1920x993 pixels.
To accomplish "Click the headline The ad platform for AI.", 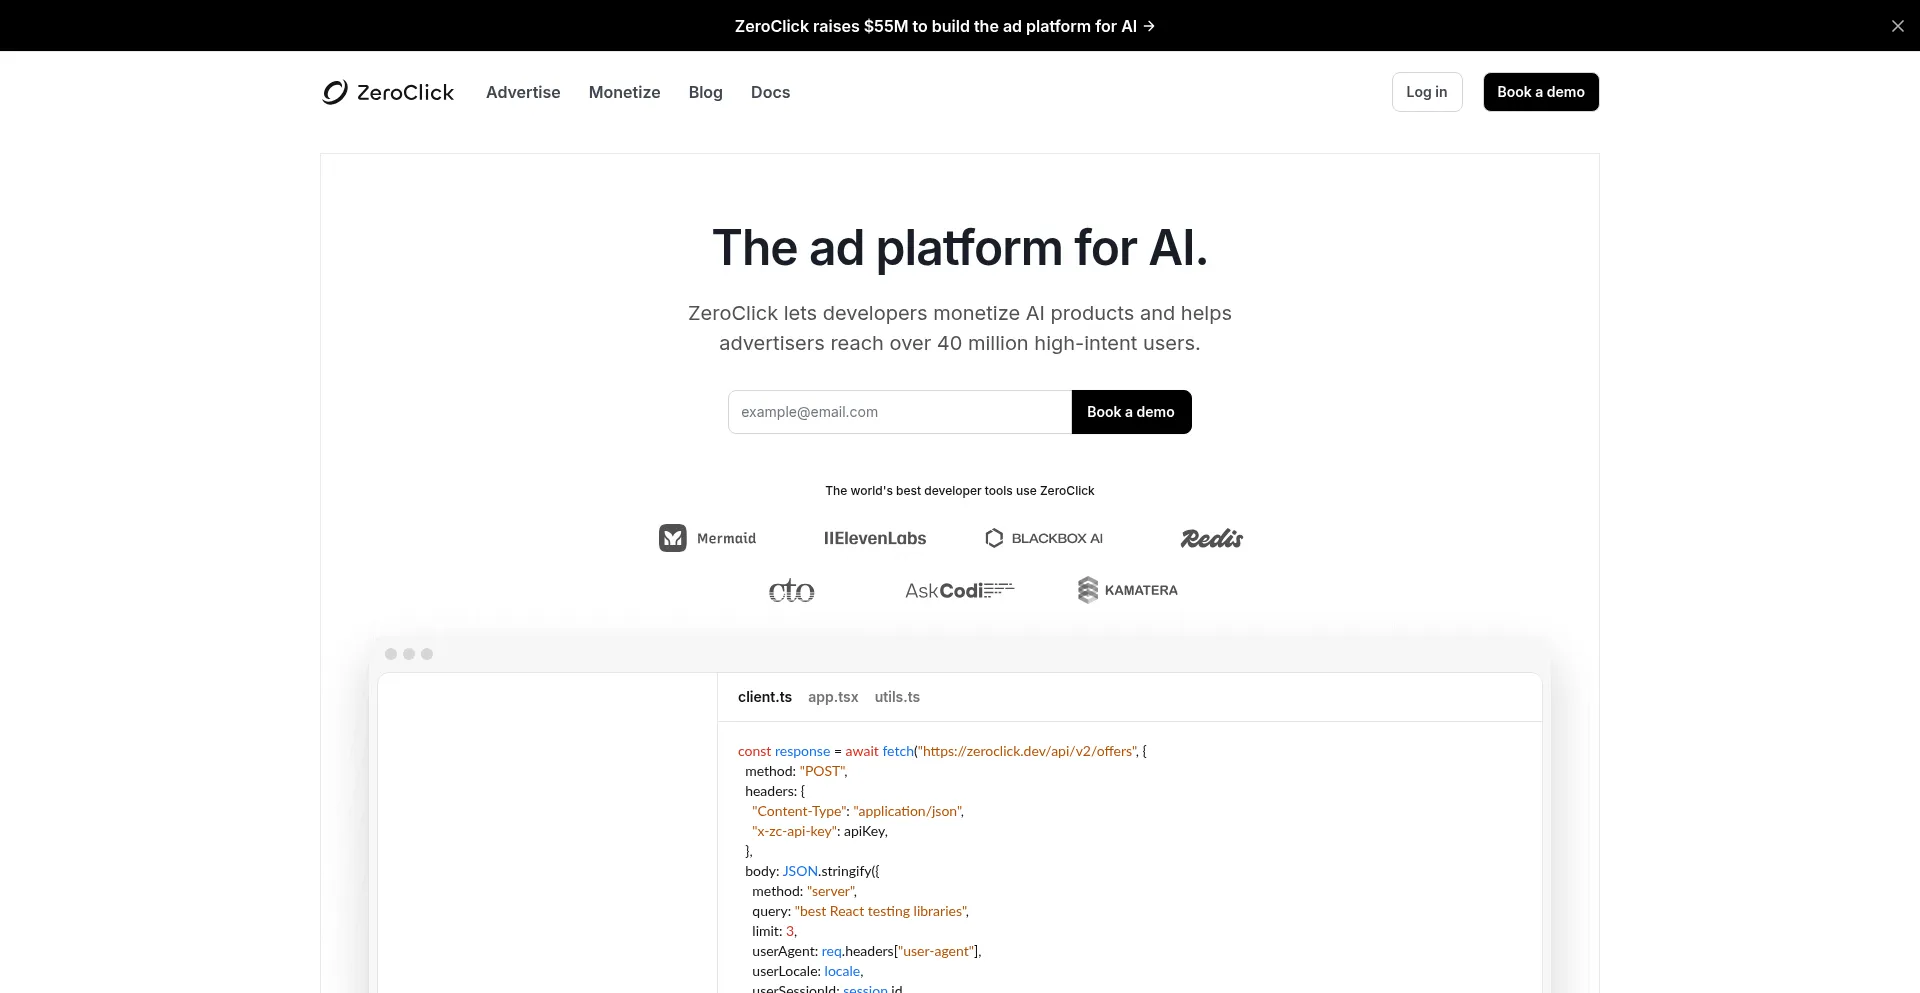I will point(960,247).
